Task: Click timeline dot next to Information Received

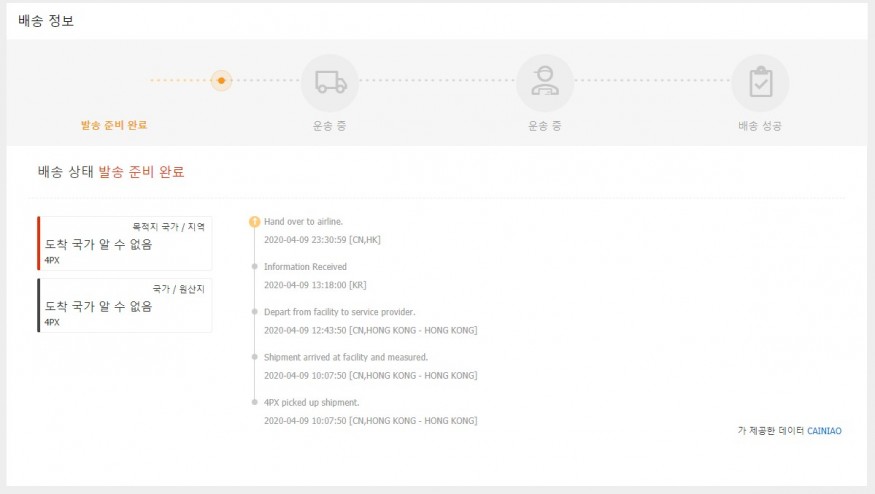Action: (254, 267)
